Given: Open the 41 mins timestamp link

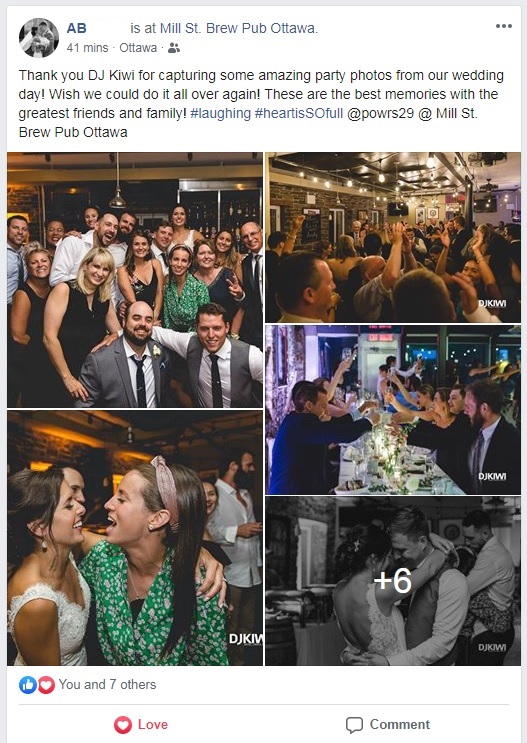Looking at the screenshot, I should point(87,48).
